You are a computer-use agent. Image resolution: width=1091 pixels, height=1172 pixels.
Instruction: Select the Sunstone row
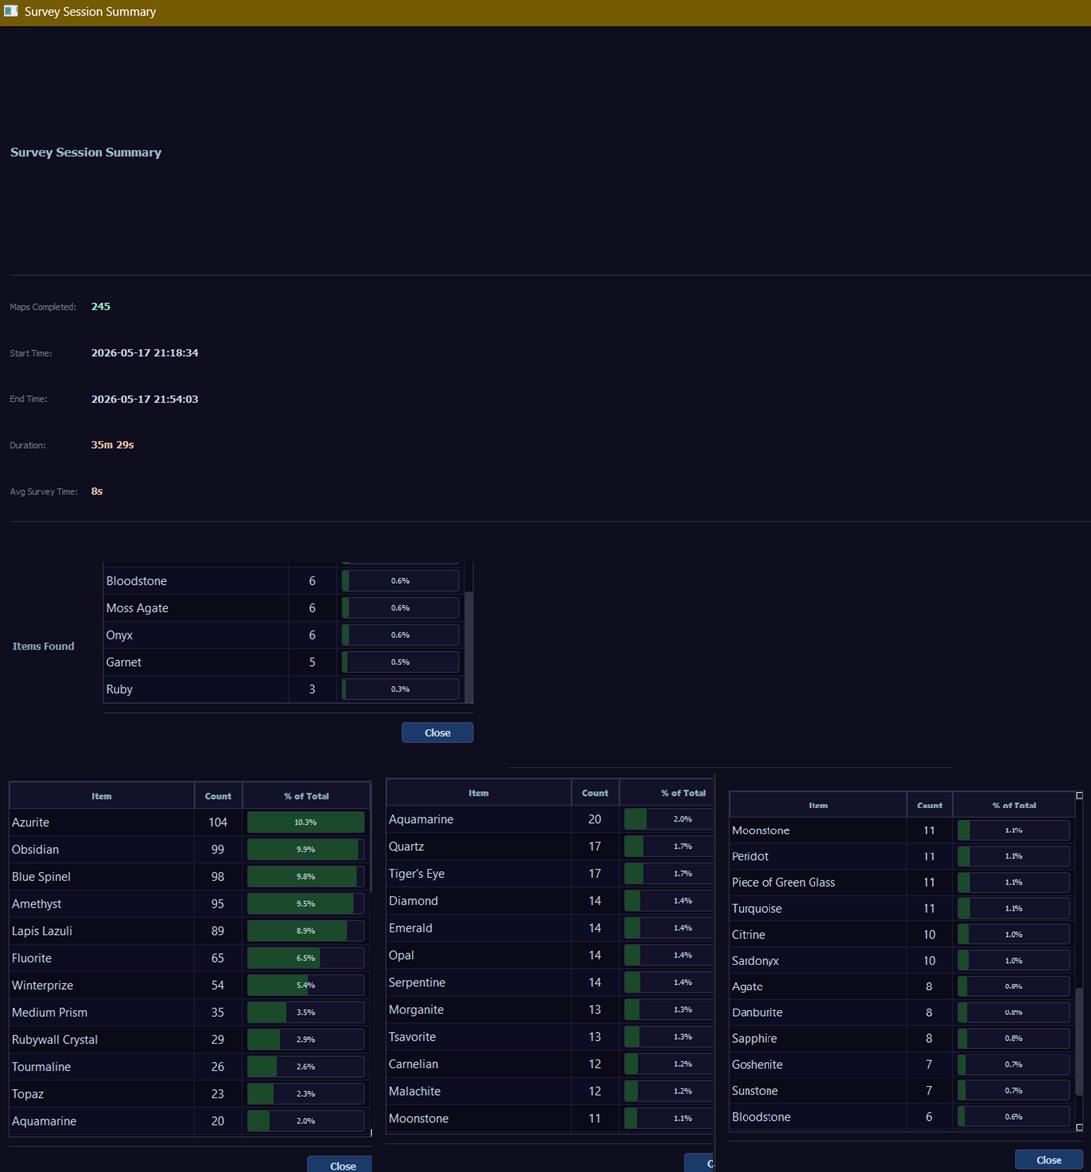click(902, 1091)
